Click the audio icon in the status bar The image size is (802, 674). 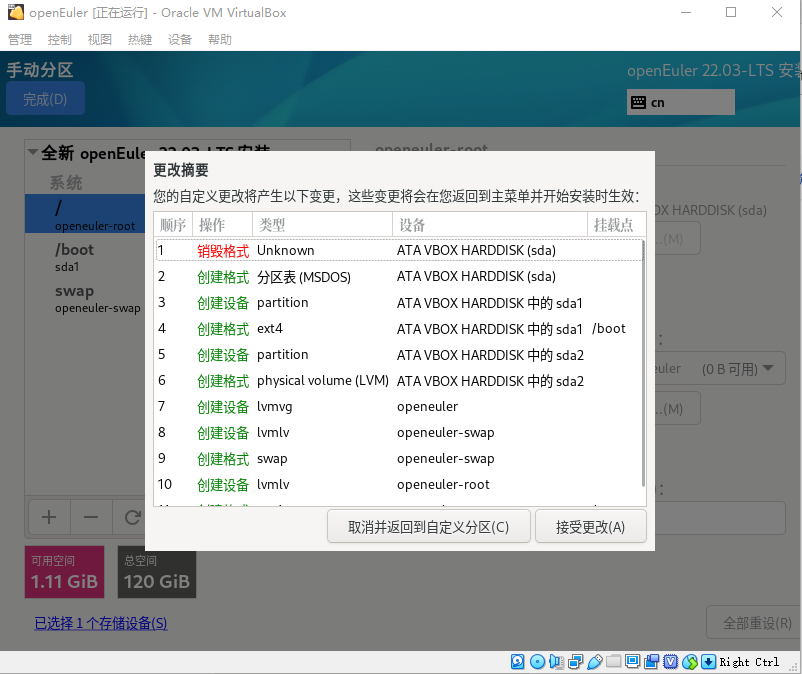pos(556,661)
